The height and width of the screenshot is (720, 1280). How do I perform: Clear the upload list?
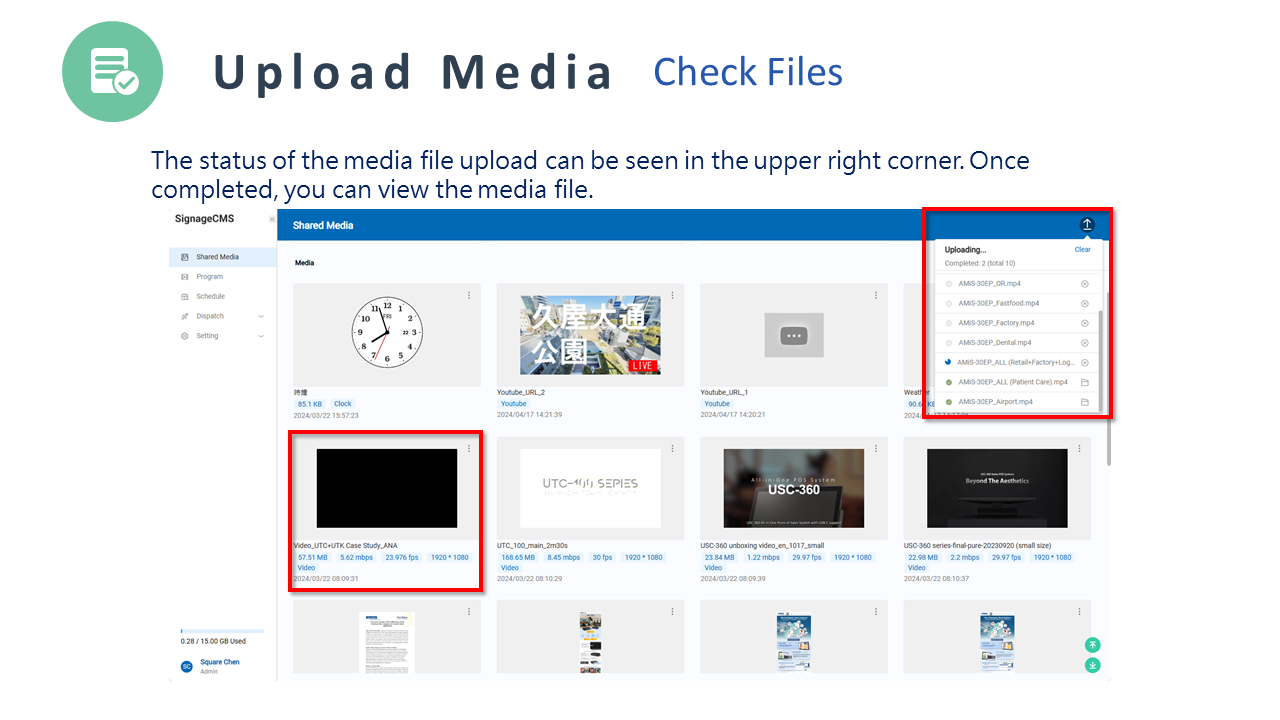[x=1082, y=250]
